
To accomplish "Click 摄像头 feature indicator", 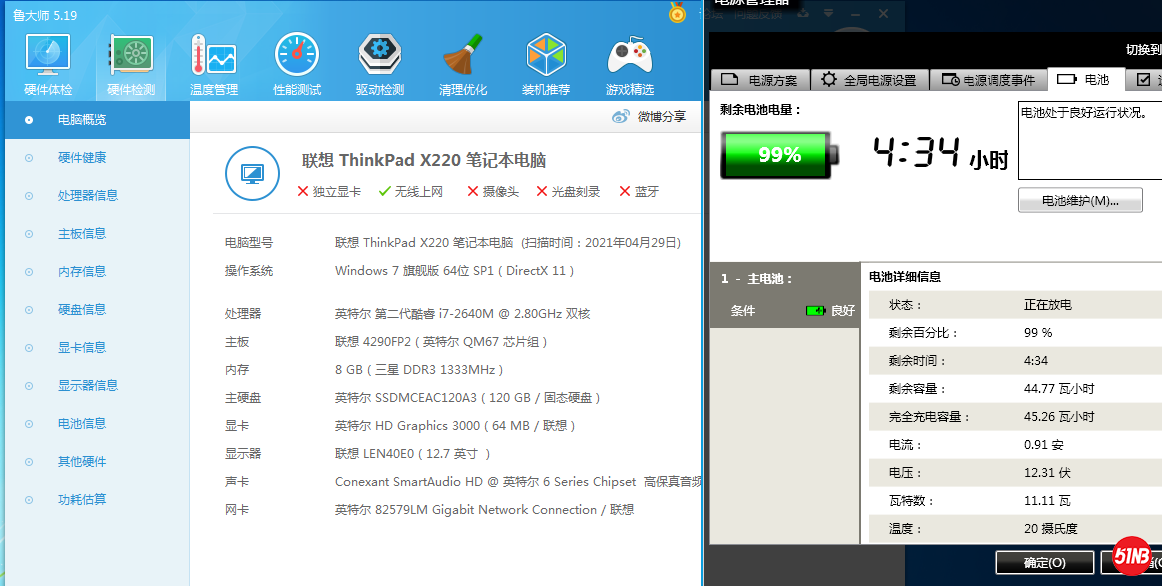I will [493, 192].
